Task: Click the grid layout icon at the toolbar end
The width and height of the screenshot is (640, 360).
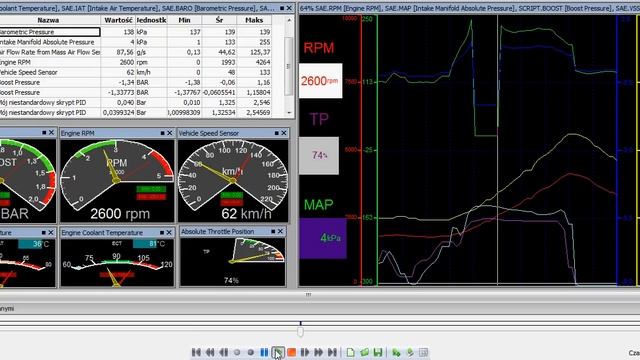Action: tap(423, 352)
